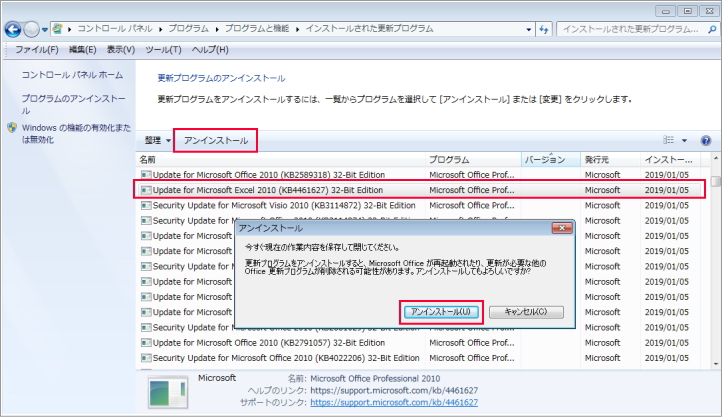Click the Microsoft Office thumbnail in details pane
Screen dimensions: 722x417
163,391
